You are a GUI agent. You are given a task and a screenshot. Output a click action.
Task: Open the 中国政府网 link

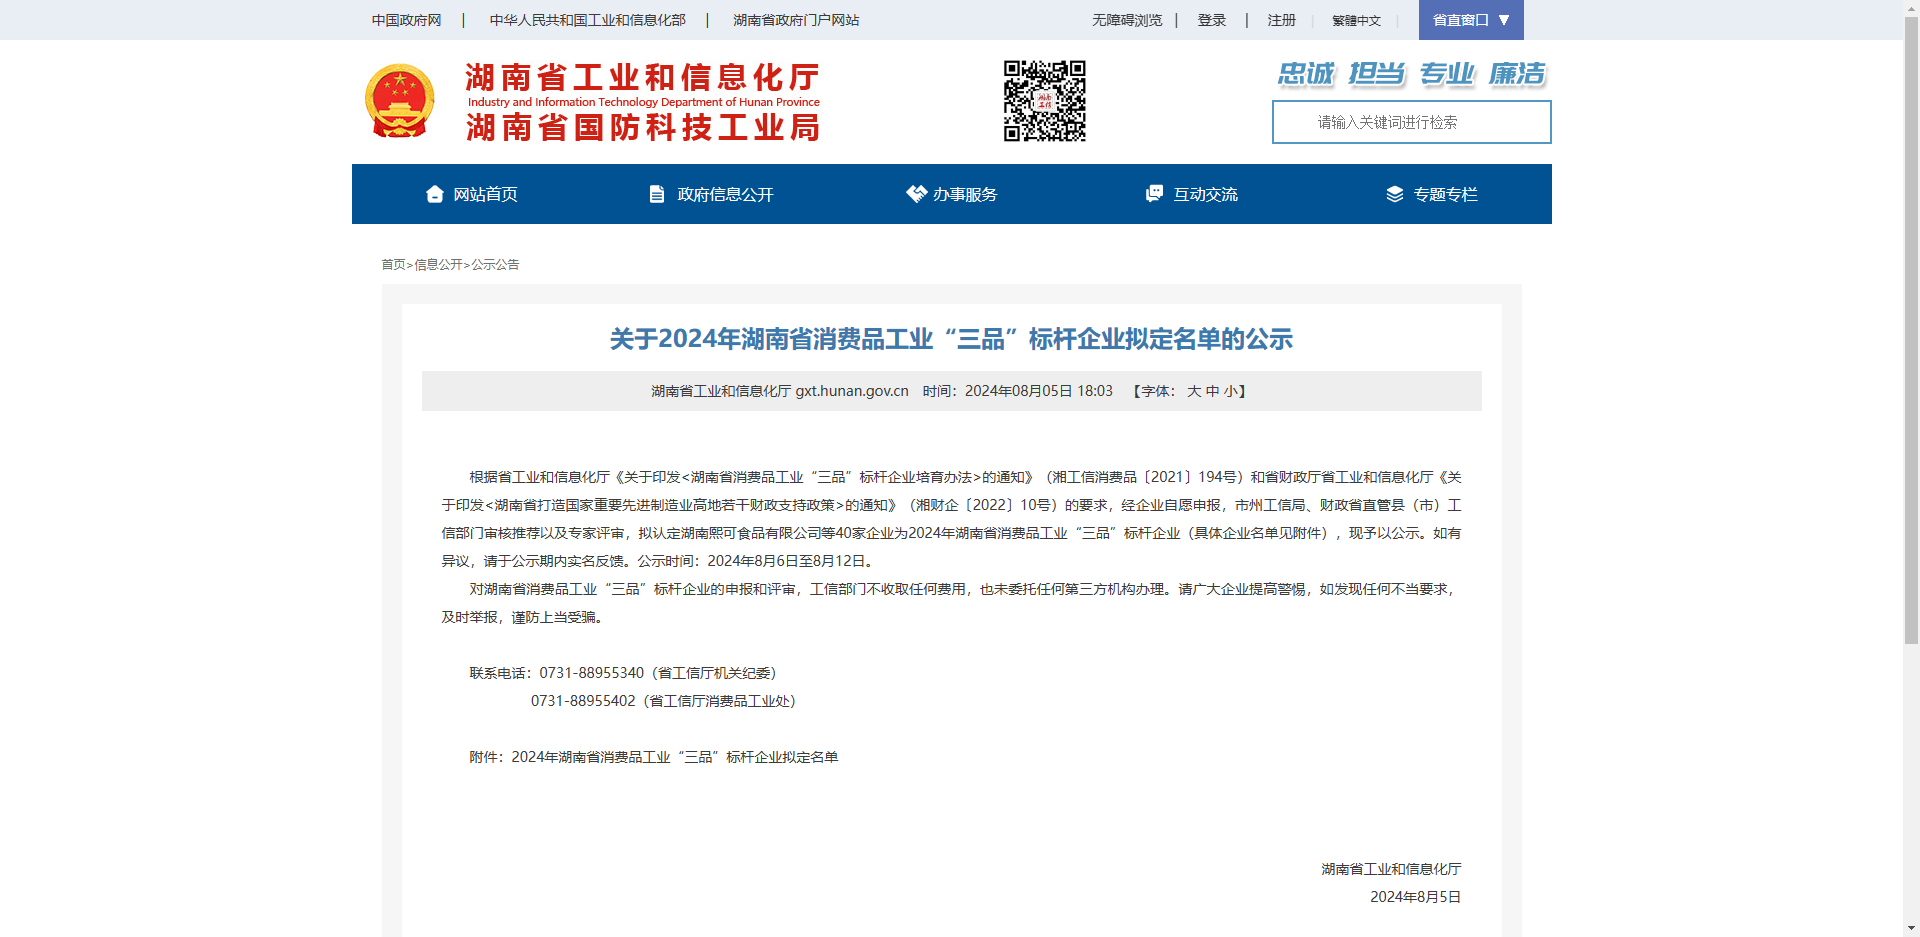[x=406, y=20]
